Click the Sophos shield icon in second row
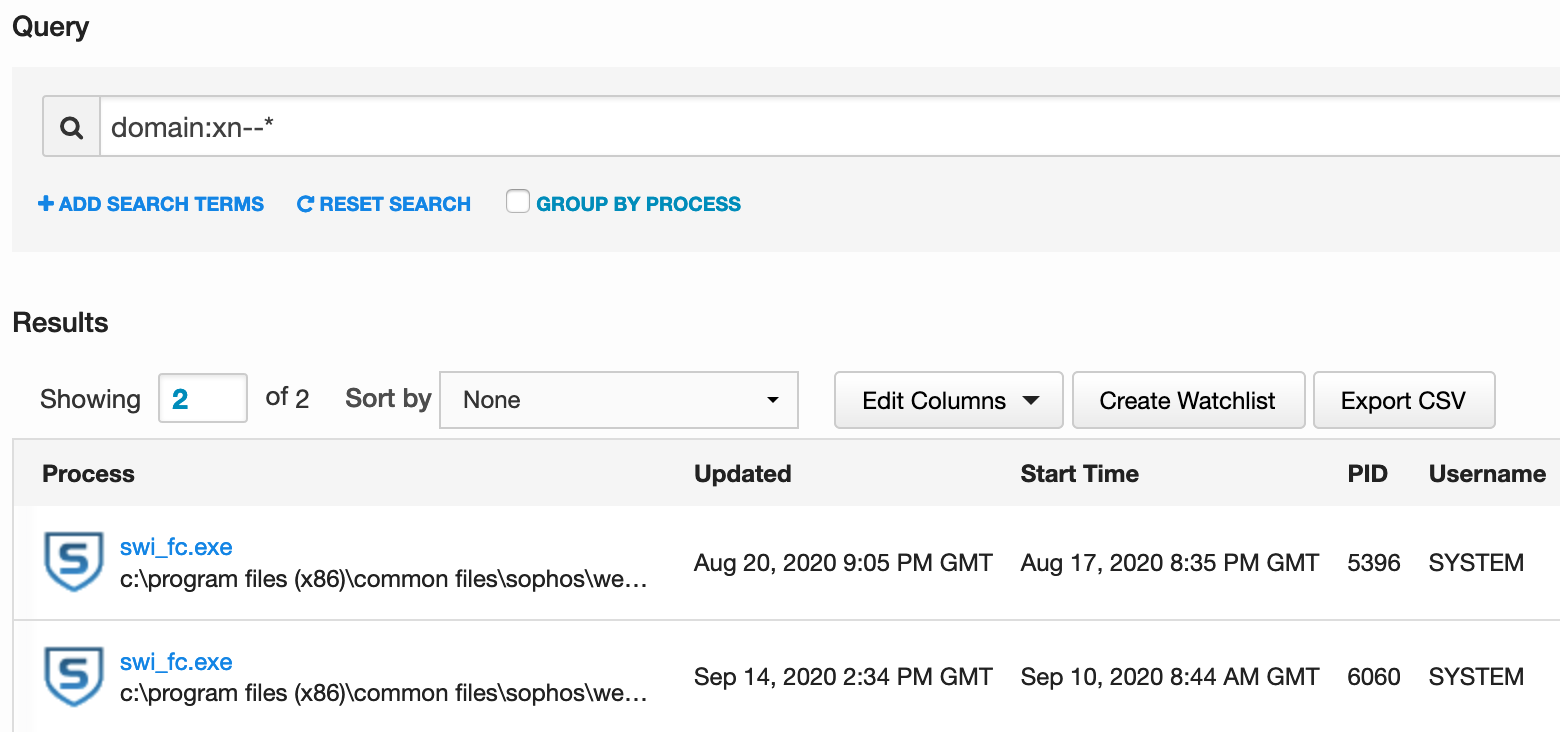 point(74,677)
